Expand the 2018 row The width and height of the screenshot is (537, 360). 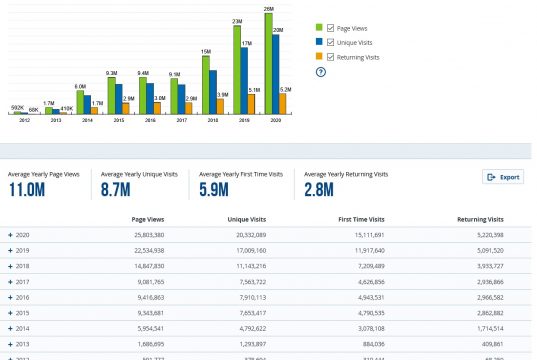pyautogui.click(x=10, y=266)
